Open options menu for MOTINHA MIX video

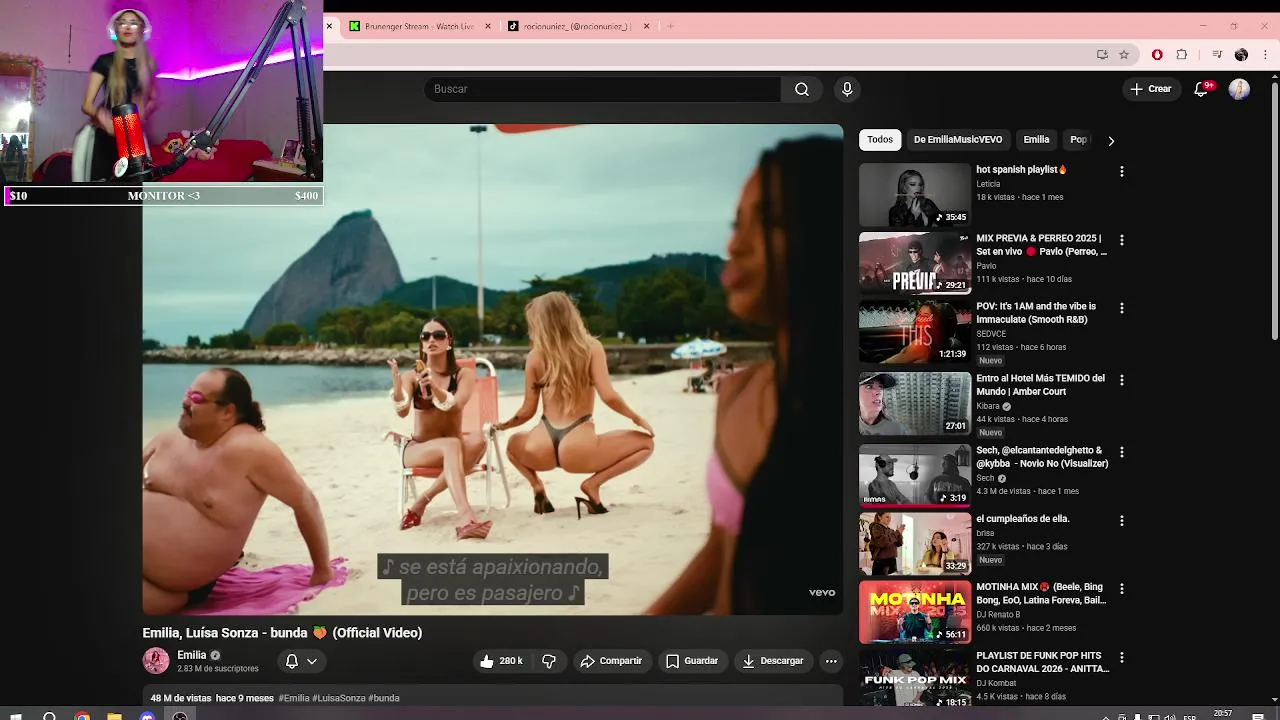(x=1122, y=589)
